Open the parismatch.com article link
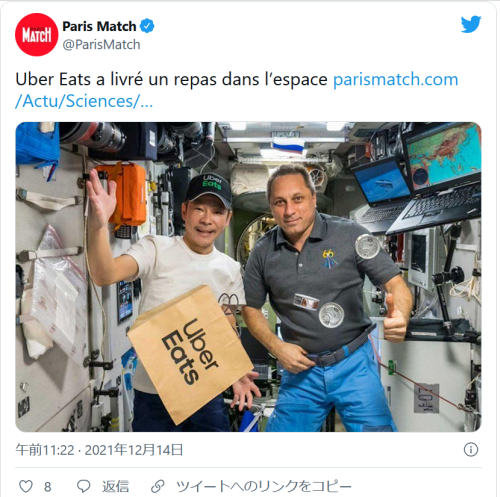The image size is (500, 497). (x=395, y=79)
